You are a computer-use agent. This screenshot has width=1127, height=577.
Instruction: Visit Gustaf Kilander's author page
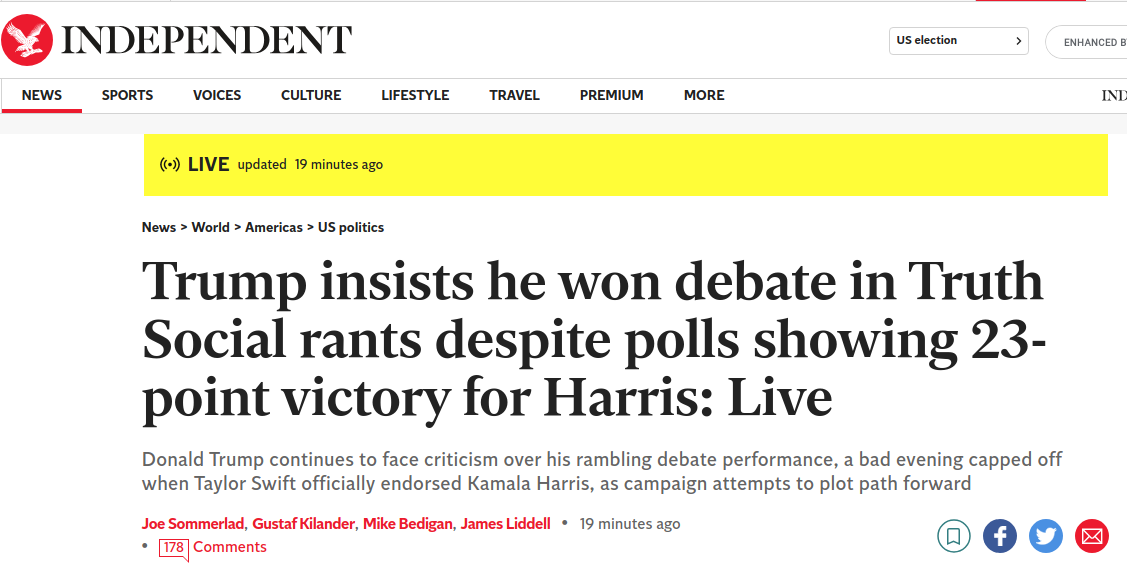pyautogui.click(x=303, y=524)
